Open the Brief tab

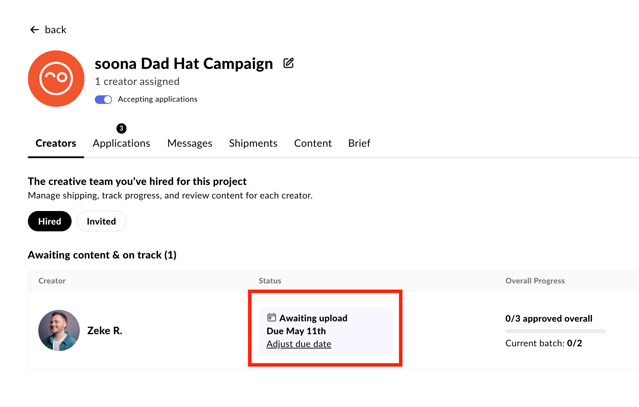click(359, 143)
